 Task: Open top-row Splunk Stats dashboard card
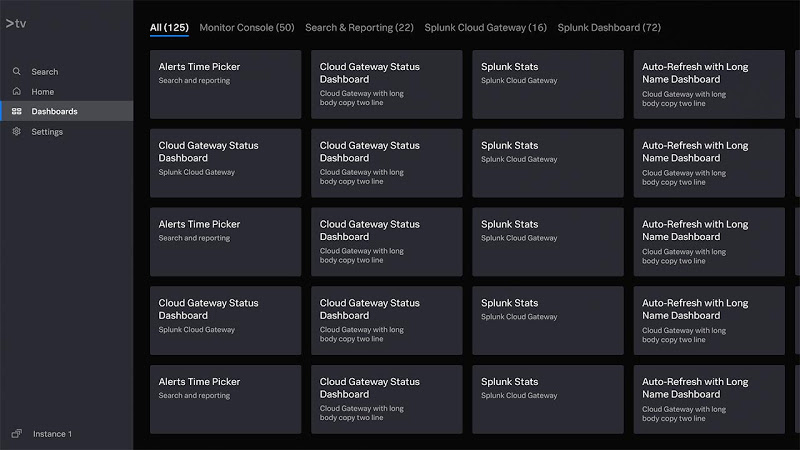click(x=548, y=84)
